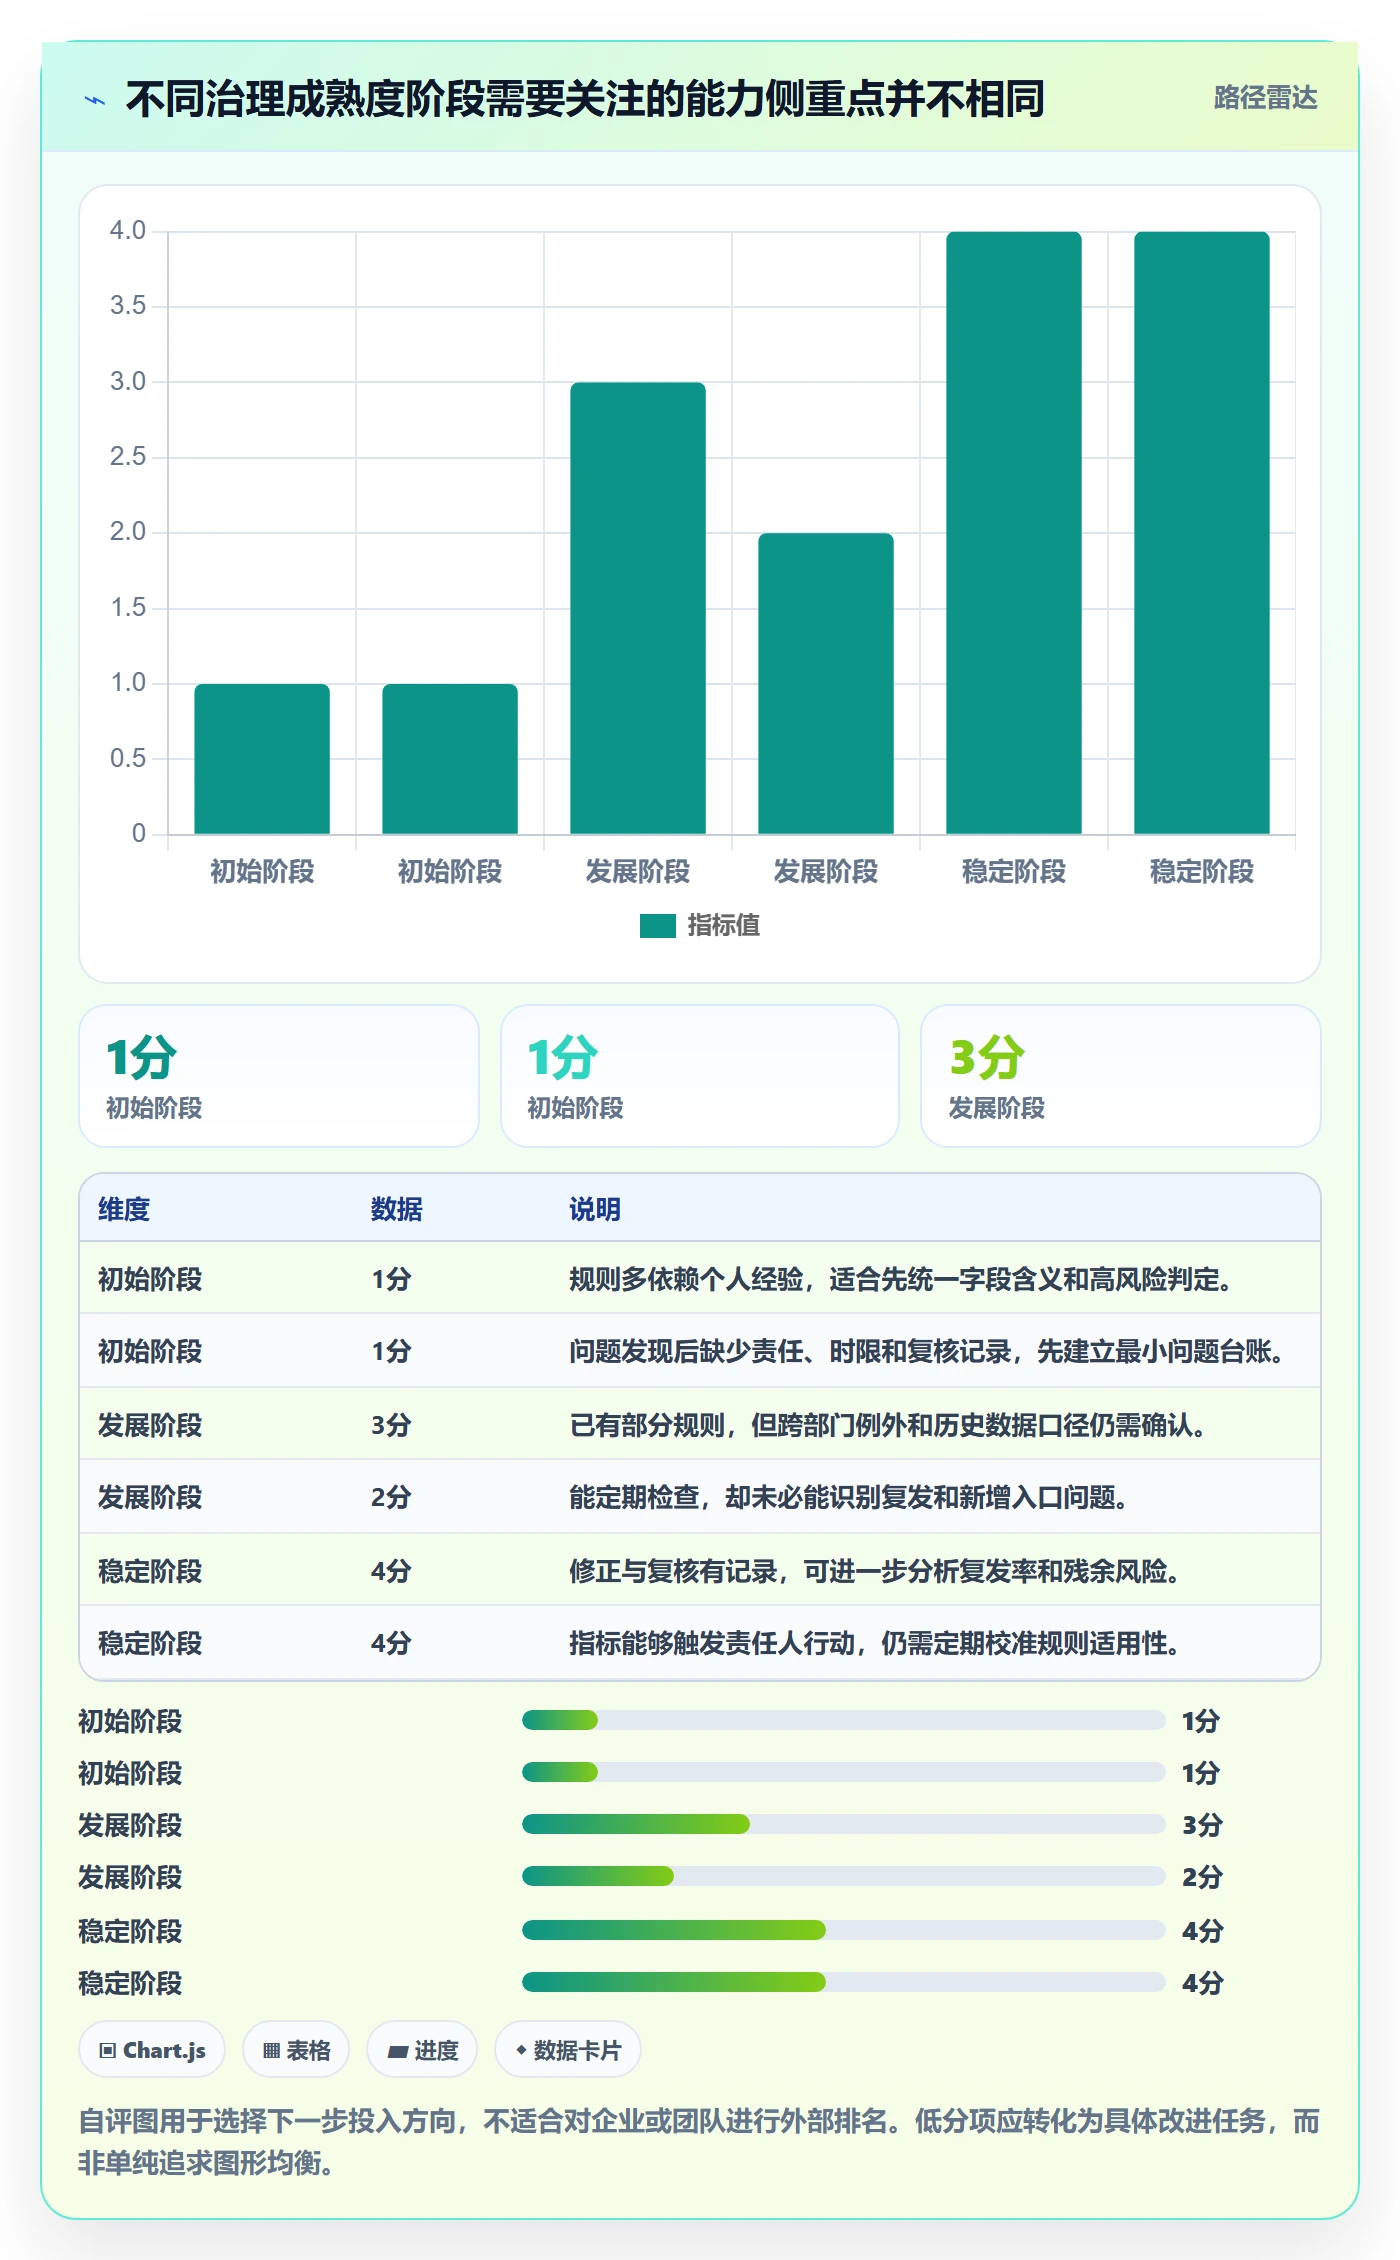This screenshot has width=1400, height=2260.
Task: Click the lightning icon beside the title
Action: (95, 100)
